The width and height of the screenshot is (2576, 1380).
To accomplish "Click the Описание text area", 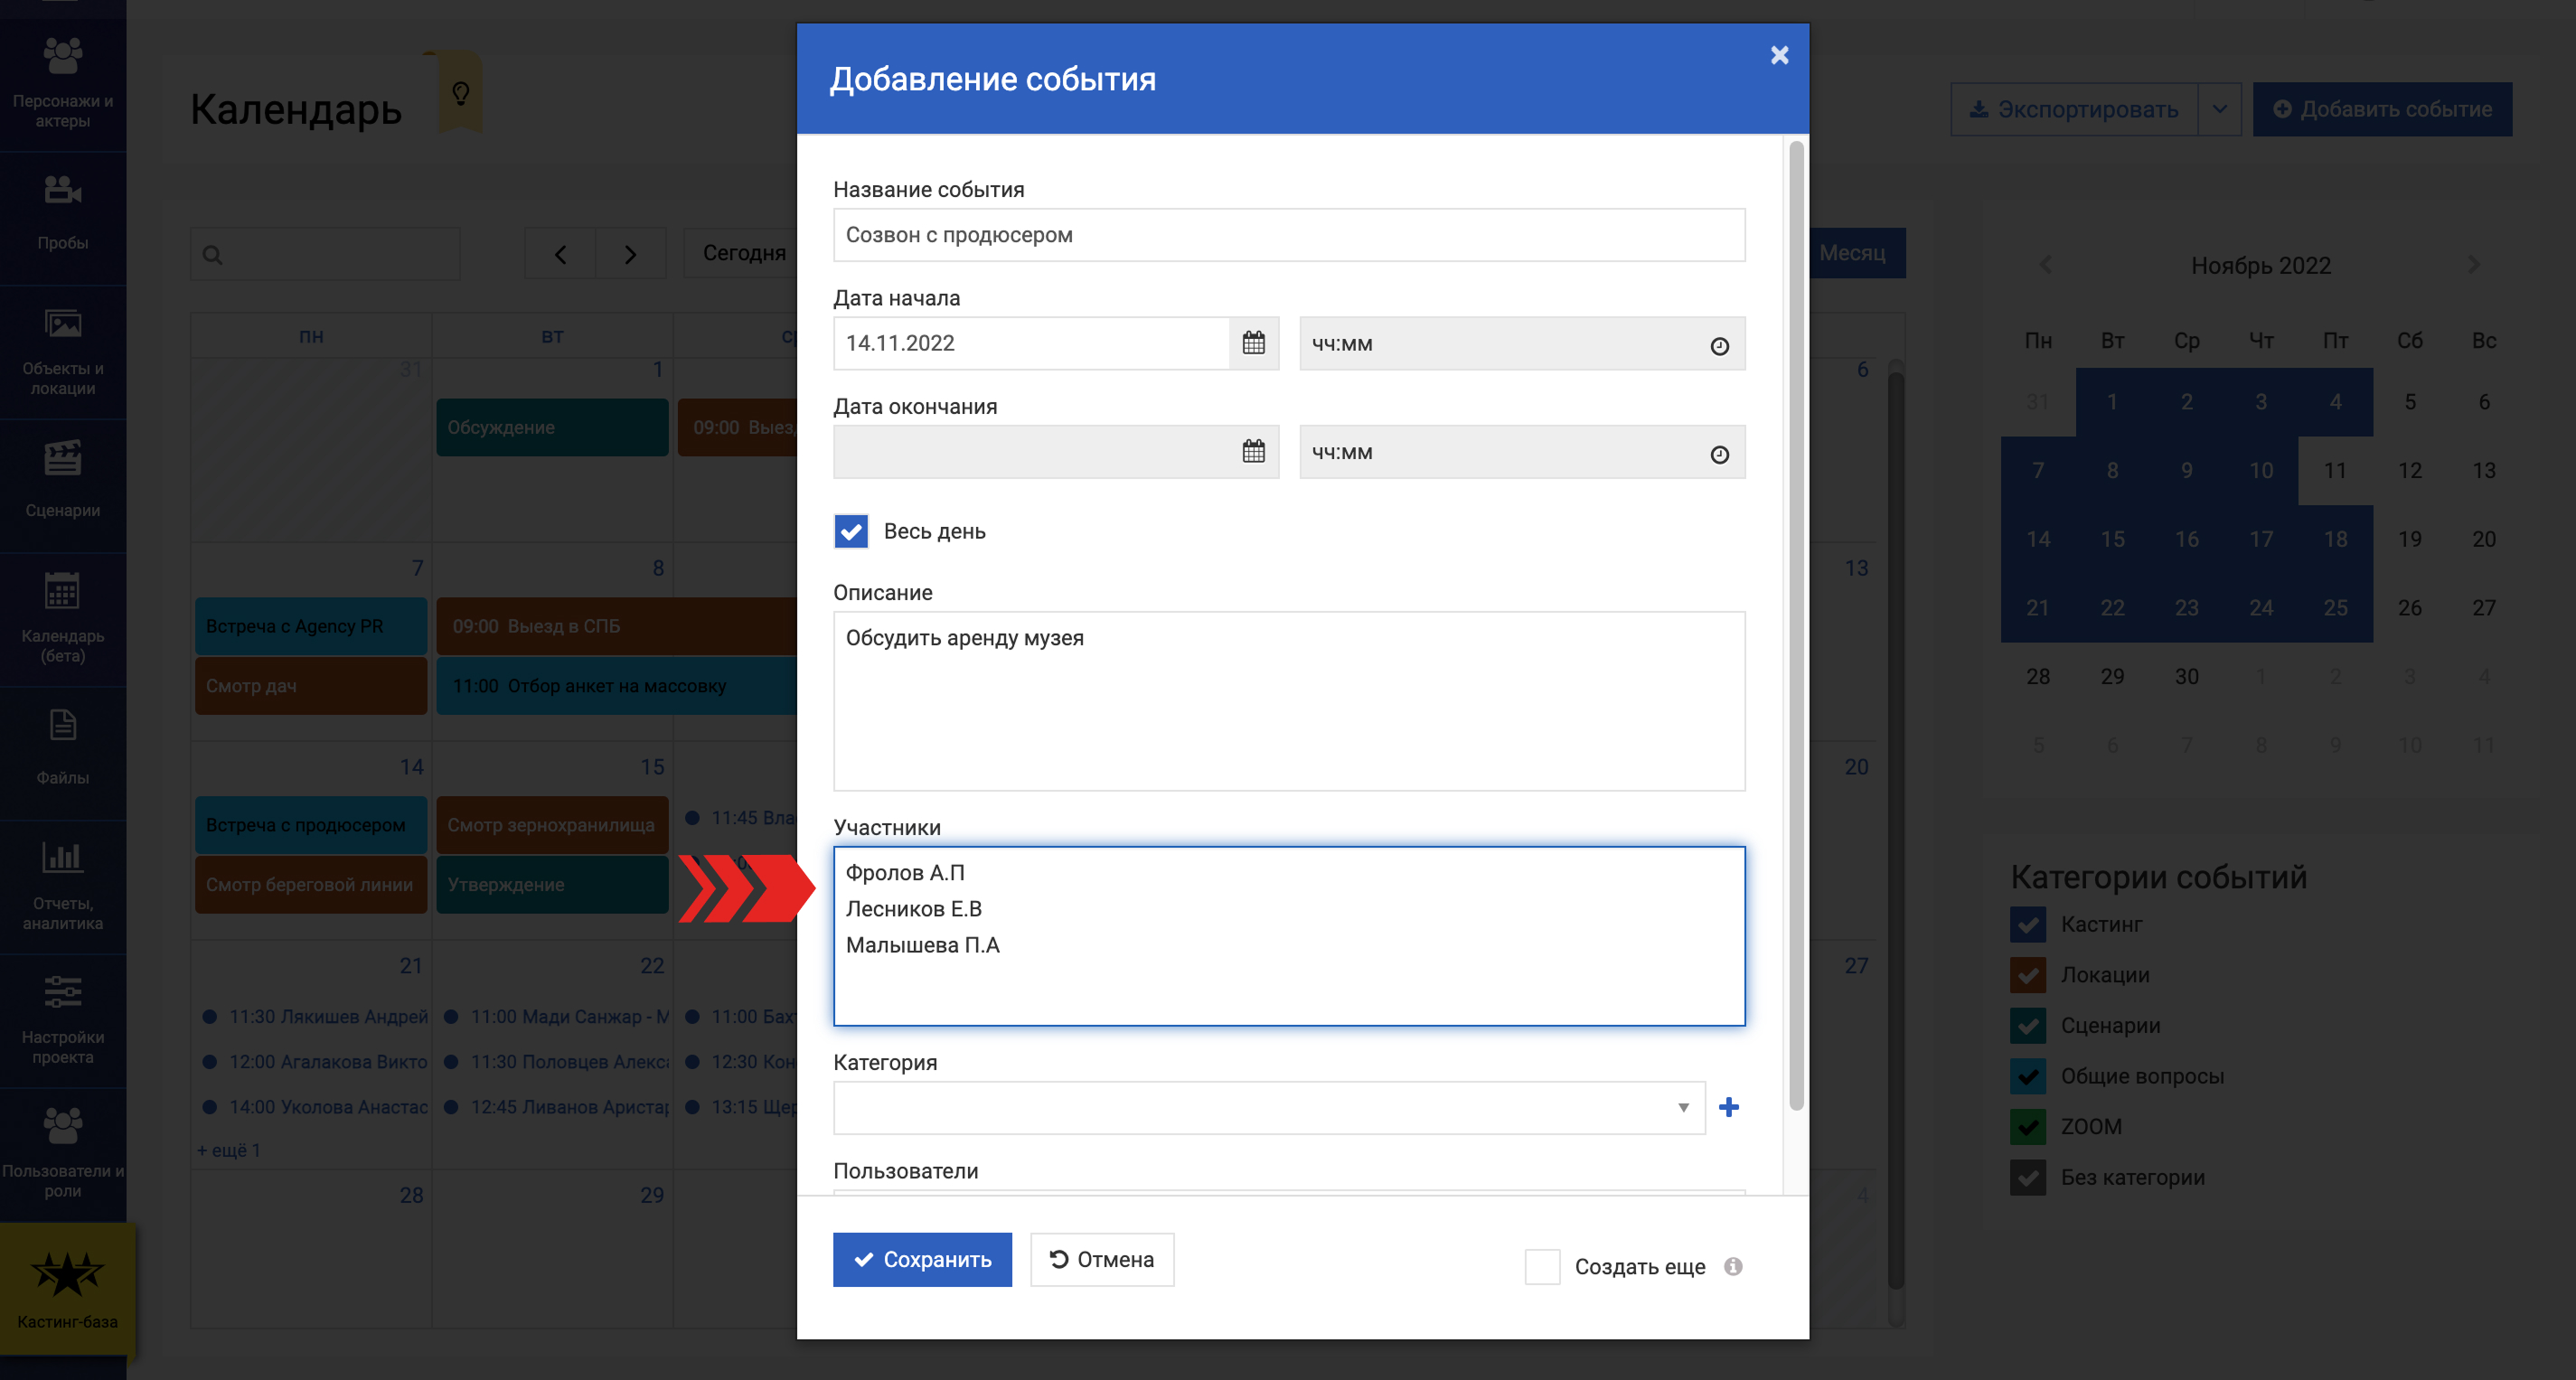I will click(1289, 701).
